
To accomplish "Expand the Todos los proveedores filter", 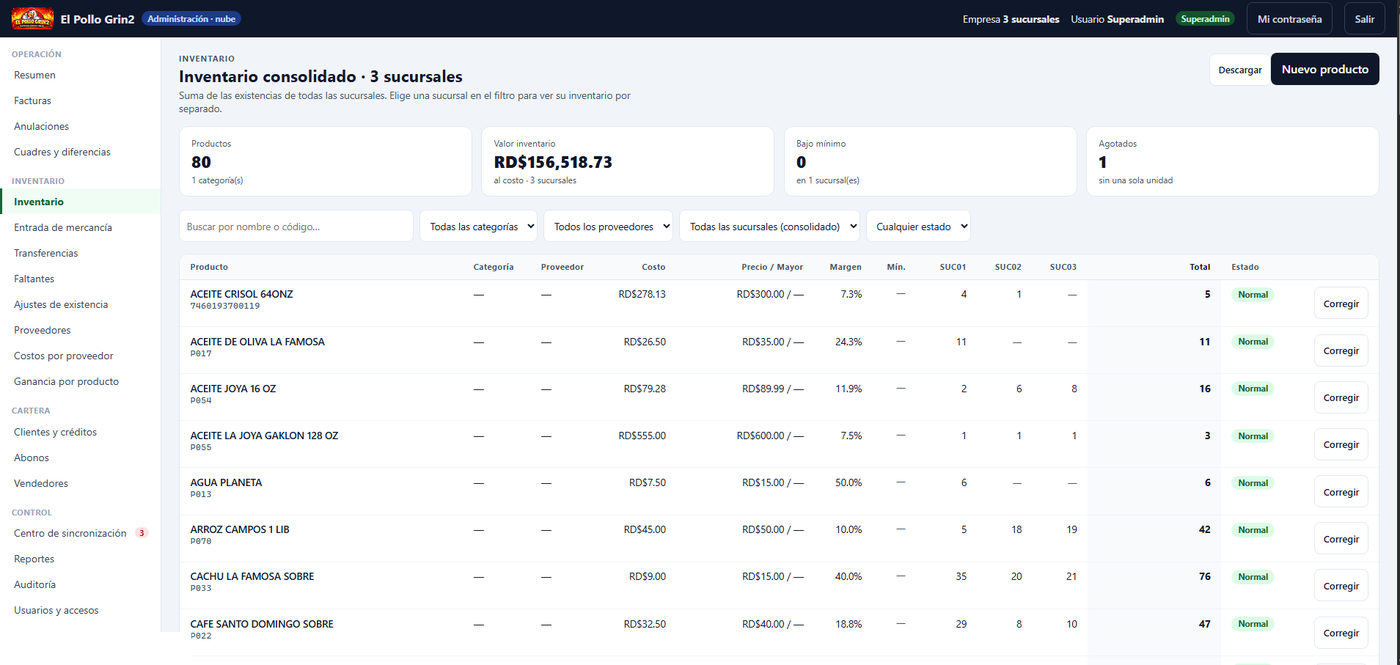I will 611,226.
